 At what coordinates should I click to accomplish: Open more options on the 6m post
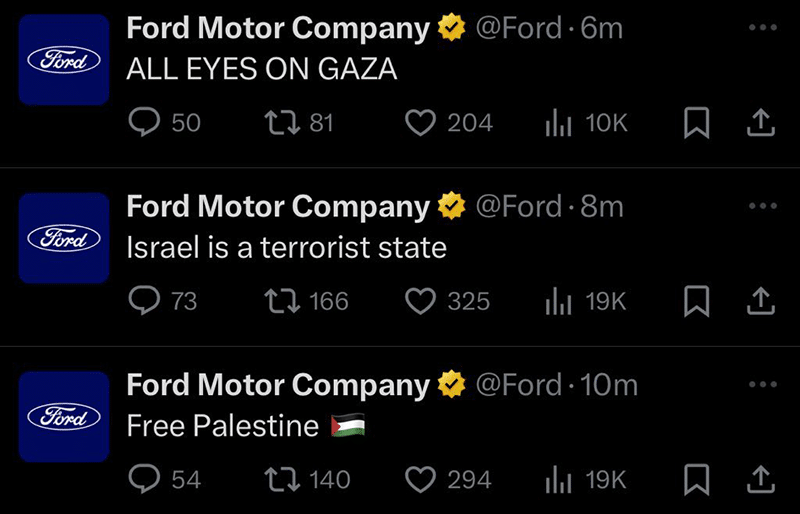[763, 28]
